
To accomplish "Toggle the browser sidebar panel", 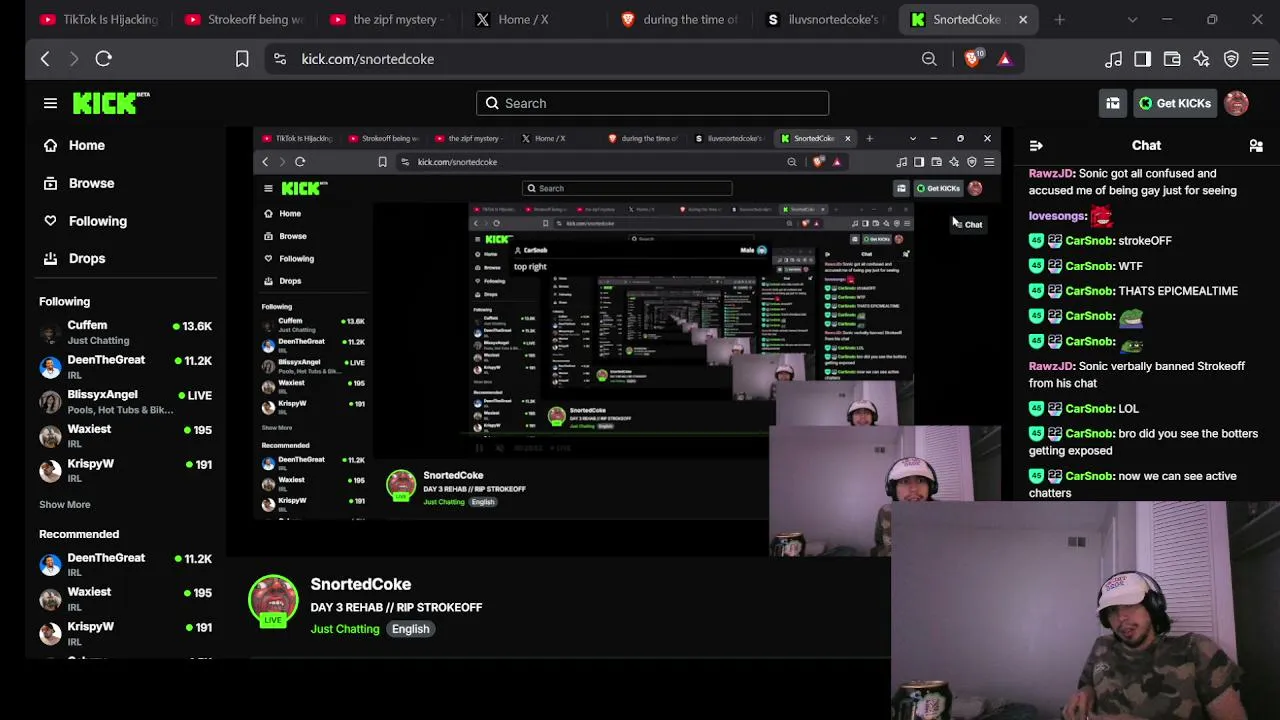I will click(x=1142, y=59).
